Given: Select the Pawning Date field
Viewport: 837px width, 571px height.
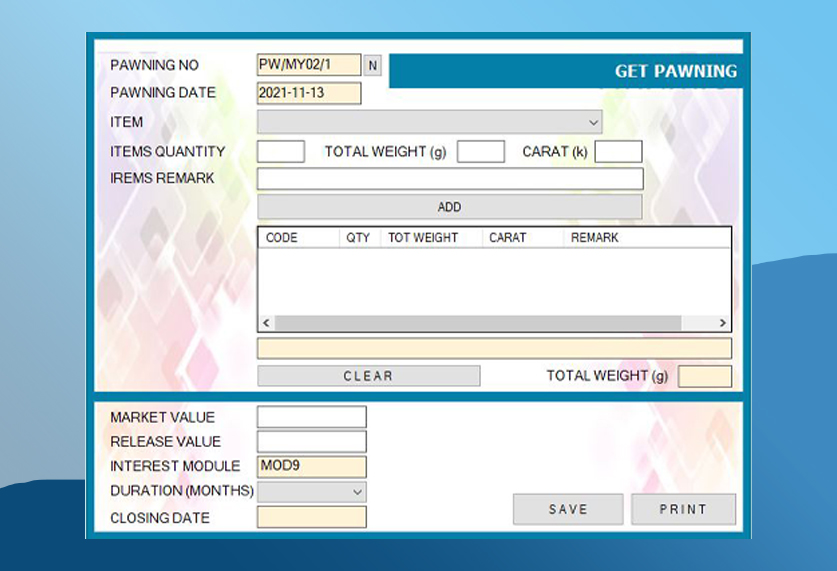Looking at the screenshot, I should (x=308, y=93).
